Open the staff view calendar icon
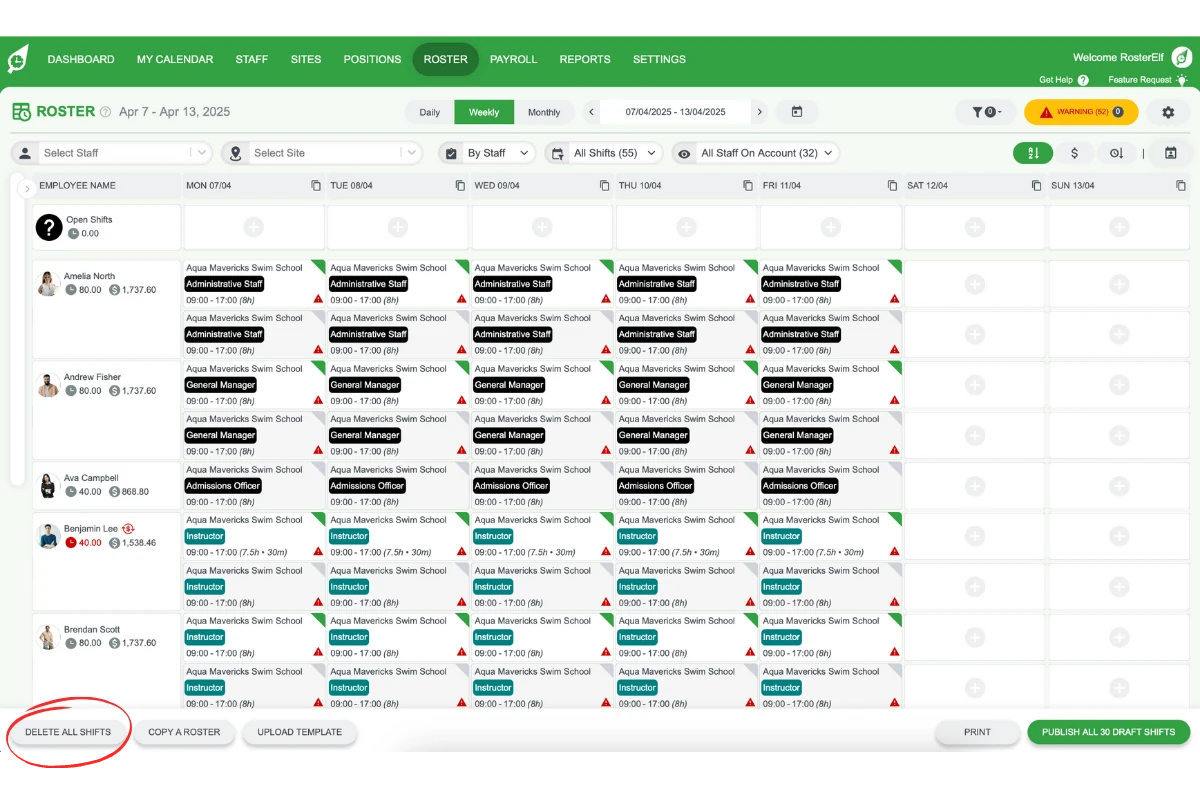Screen dimensions: 1200x800 (x=1170, y=153)
